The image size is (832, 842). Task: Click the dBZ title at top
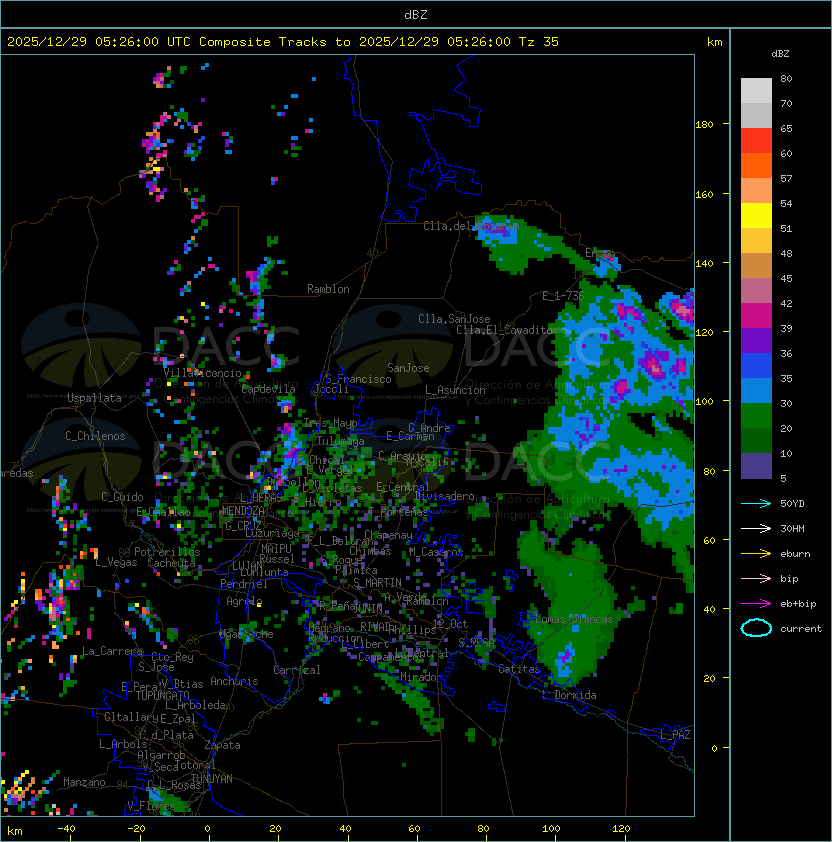[416, 15]
